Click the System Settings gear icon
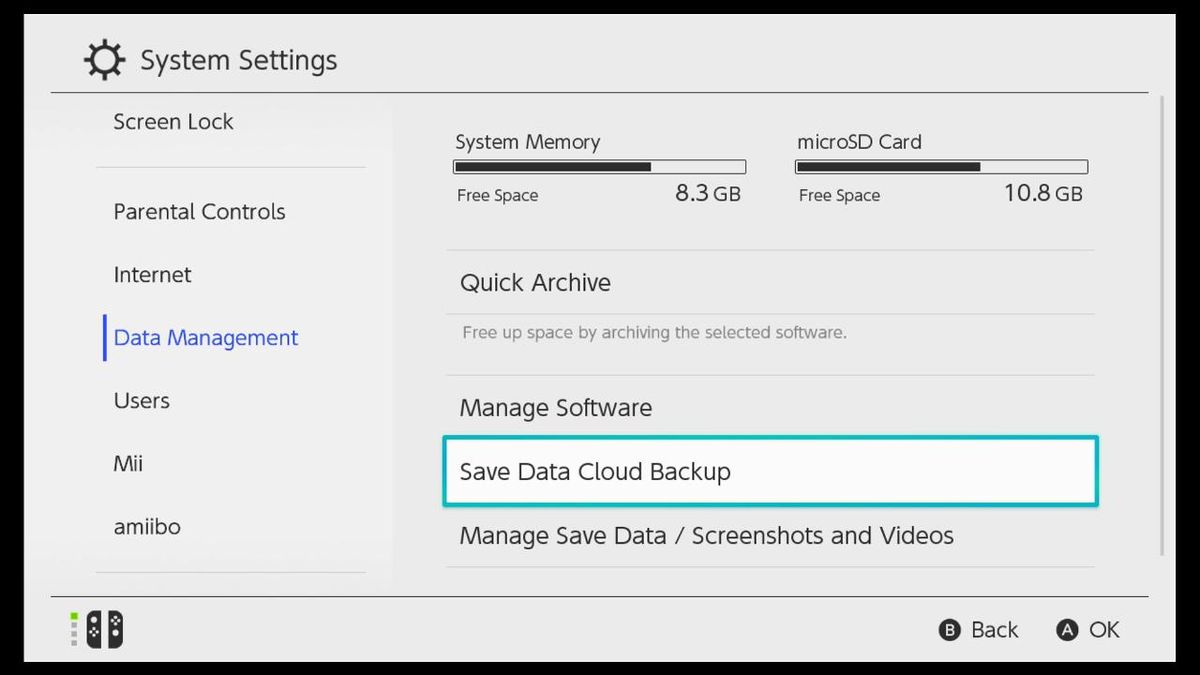The height and width of the screenshot is (675, 1200). click(103, 59)
